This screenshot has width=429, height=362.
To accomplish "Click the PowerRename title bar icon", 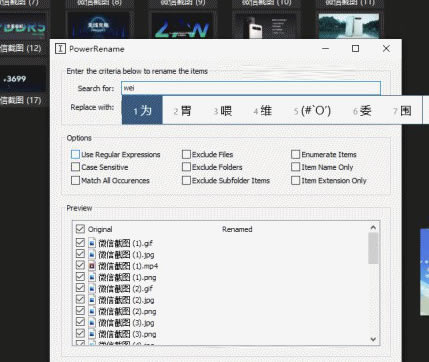I will tap(60, 49).
